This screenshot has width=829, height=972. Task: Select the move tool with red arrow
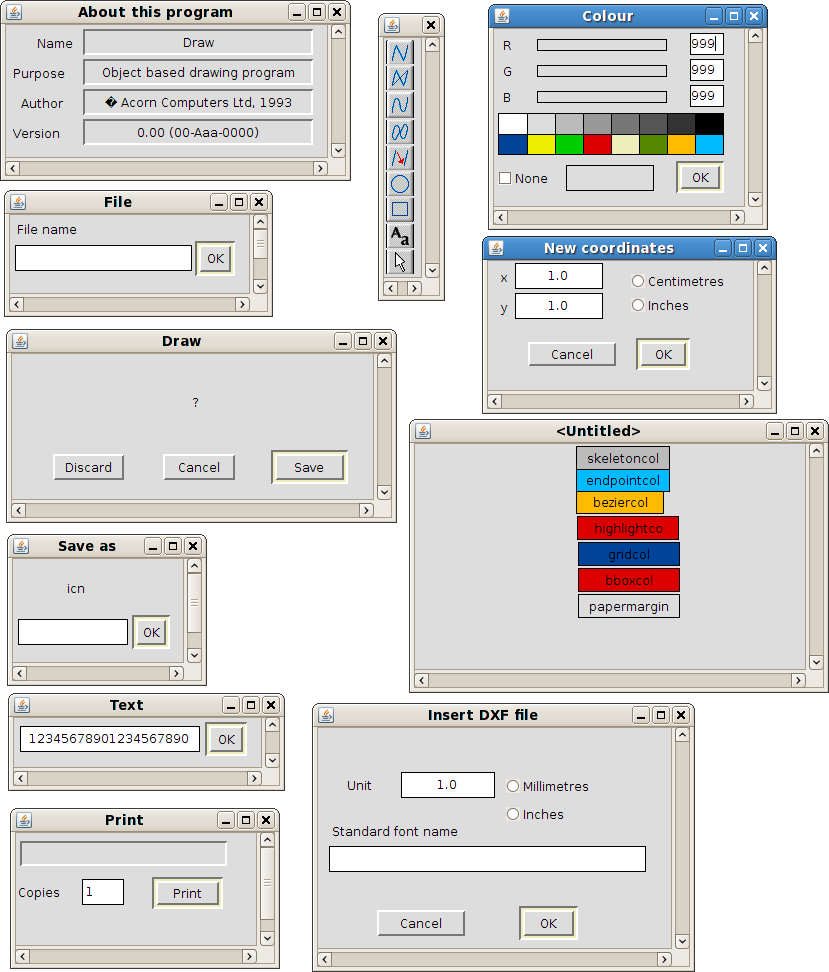pos(400,158)
